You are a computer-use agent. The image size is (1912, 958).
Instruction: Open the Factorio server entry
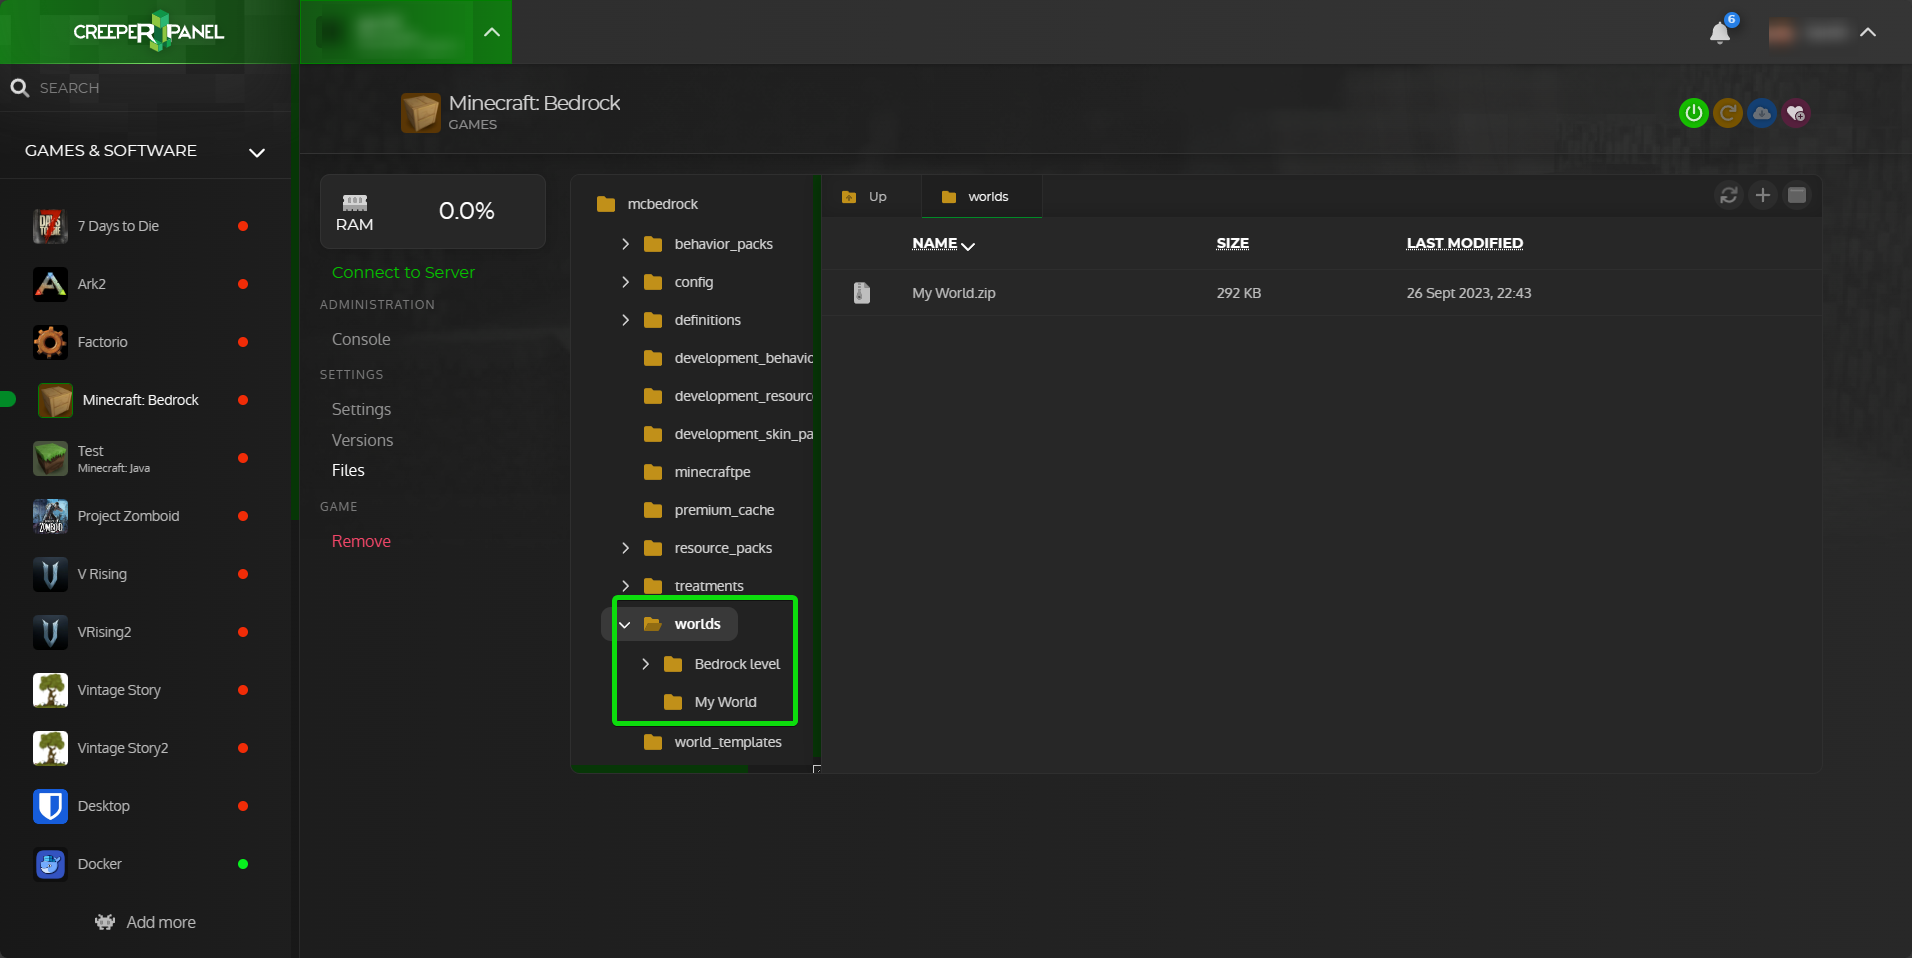pos(145,342)
